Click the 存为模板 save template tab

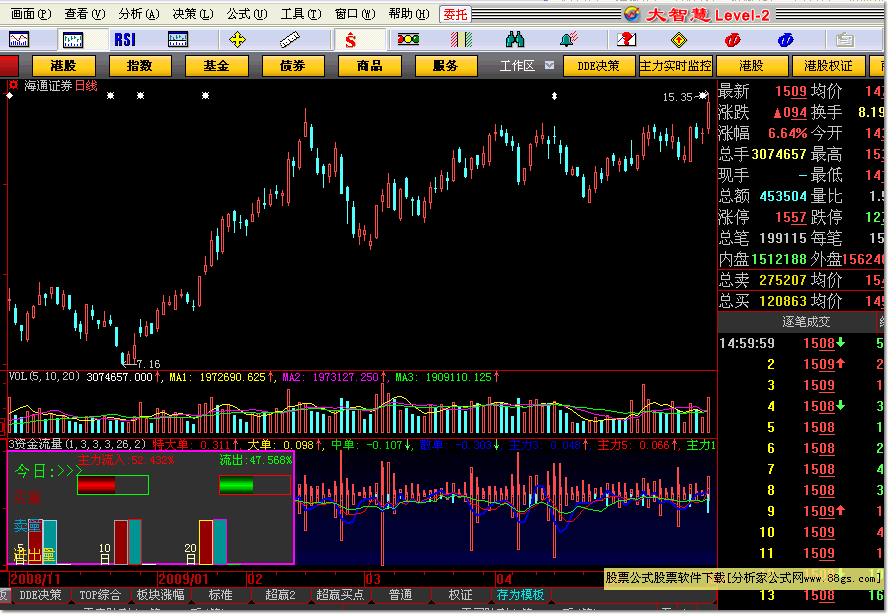pyautogui.click(x=521, y=595)
